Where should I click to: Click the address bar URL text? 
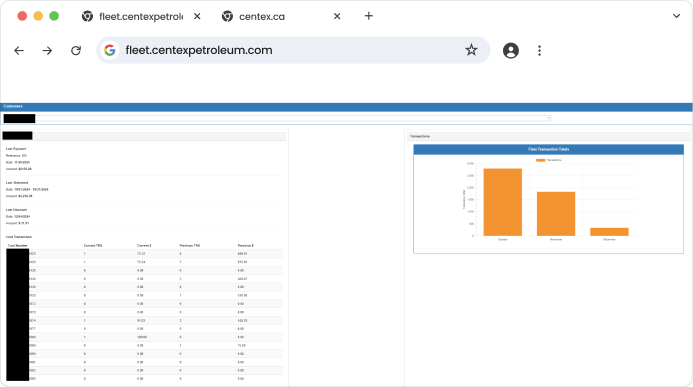tap(199, 50)
